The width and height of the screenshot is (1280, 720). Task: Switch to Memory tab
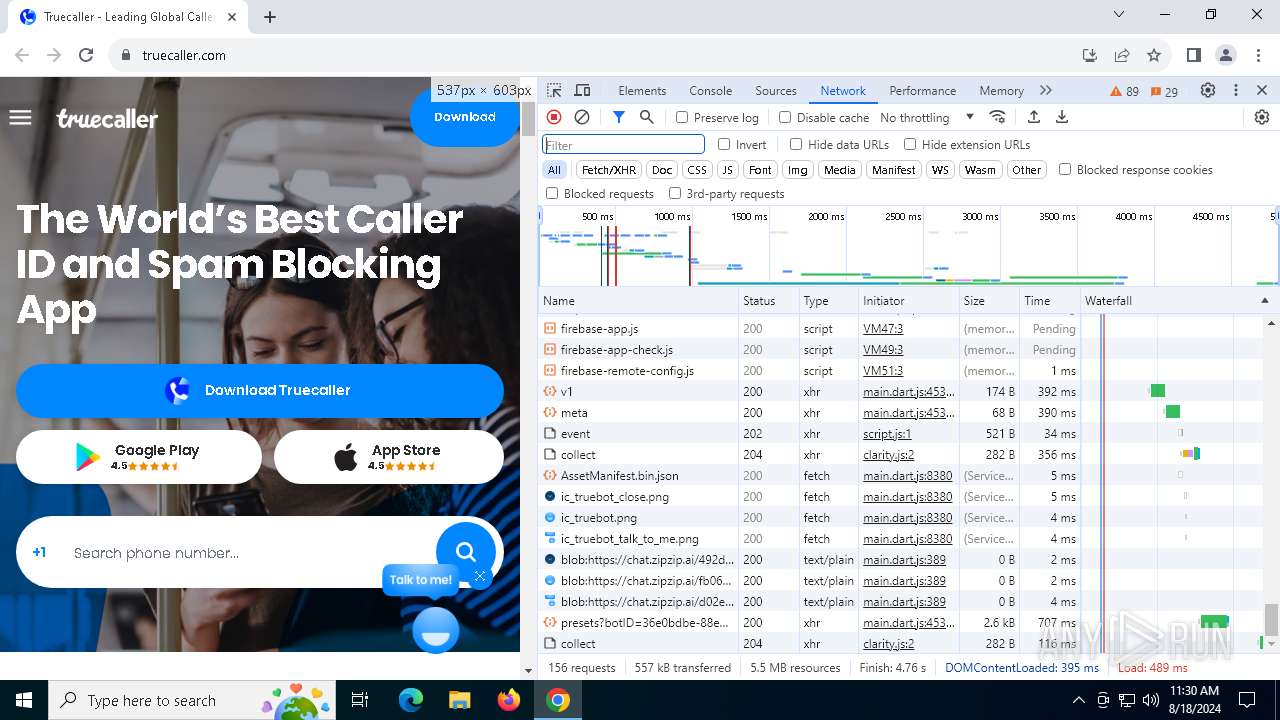pos(1001,90)
